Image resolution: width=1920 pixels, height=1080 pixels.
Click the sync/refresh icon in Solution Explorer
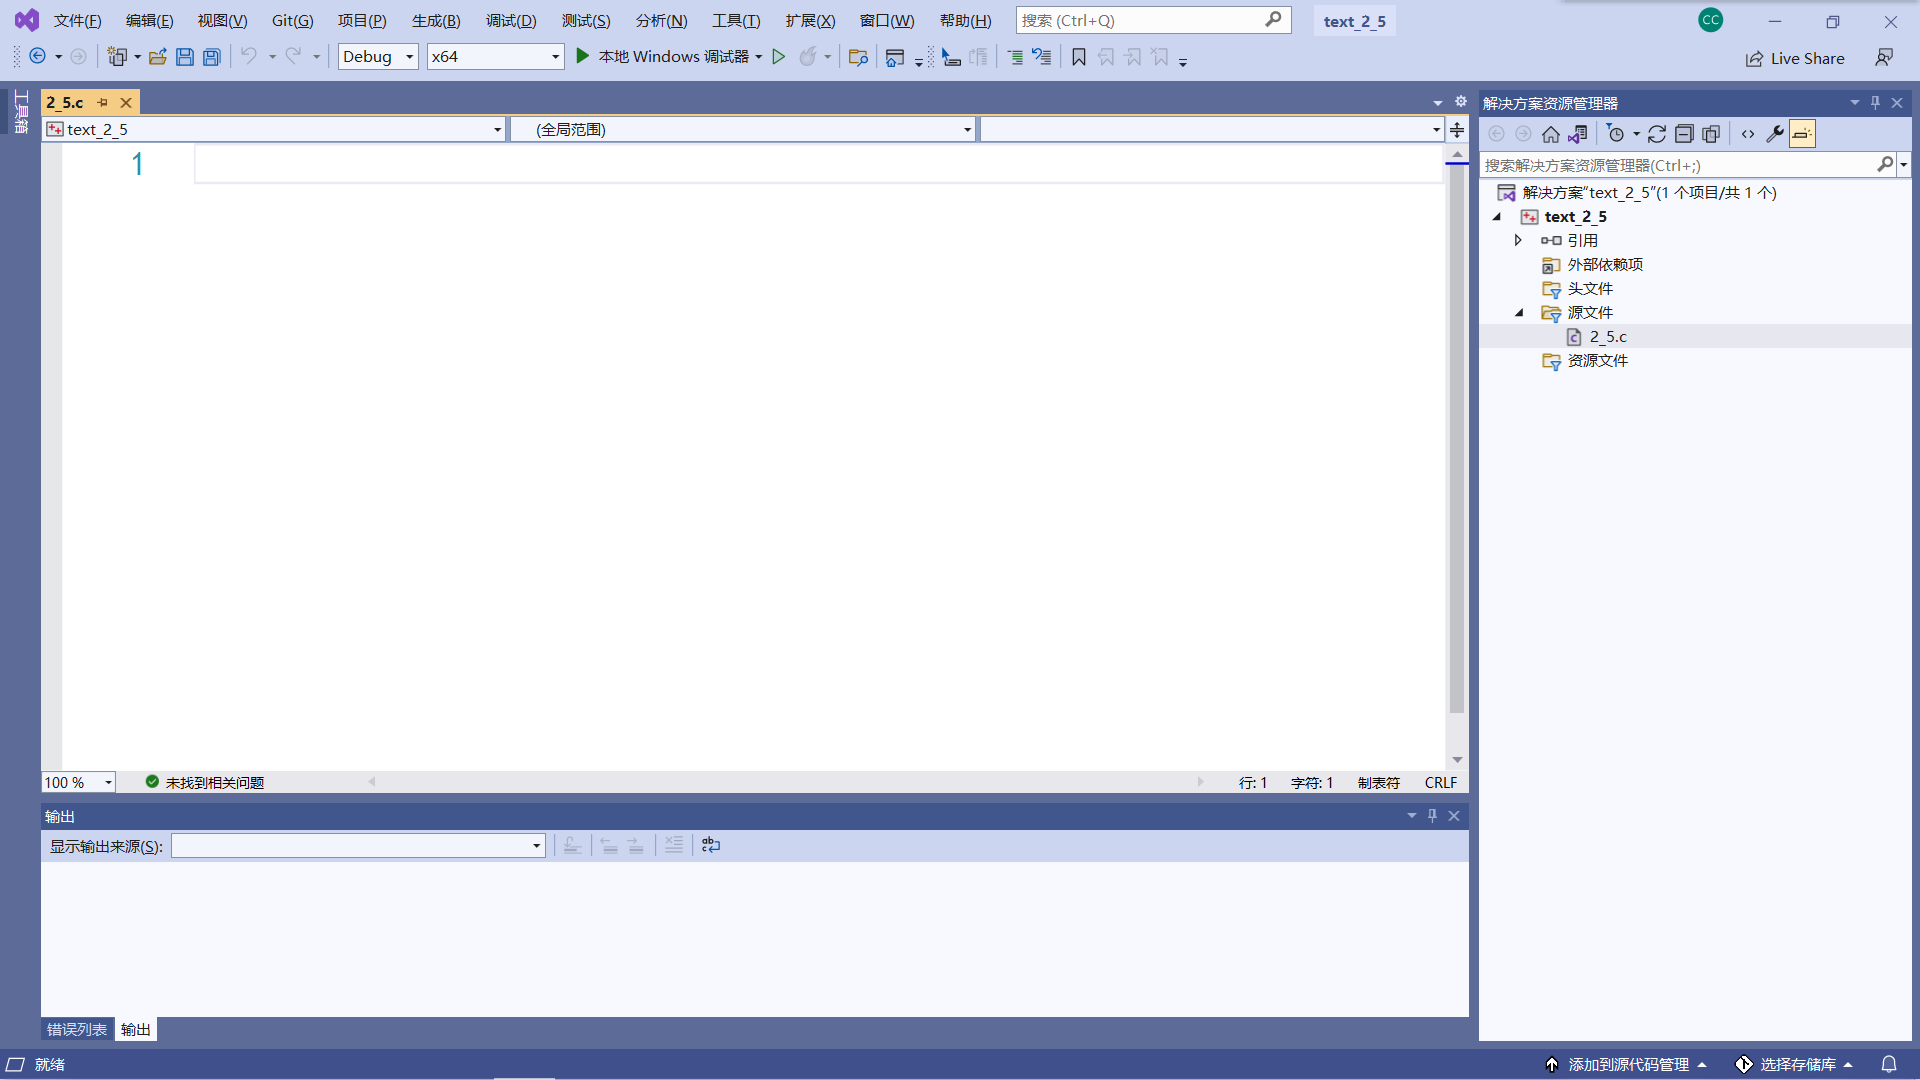click(1656, 134)
